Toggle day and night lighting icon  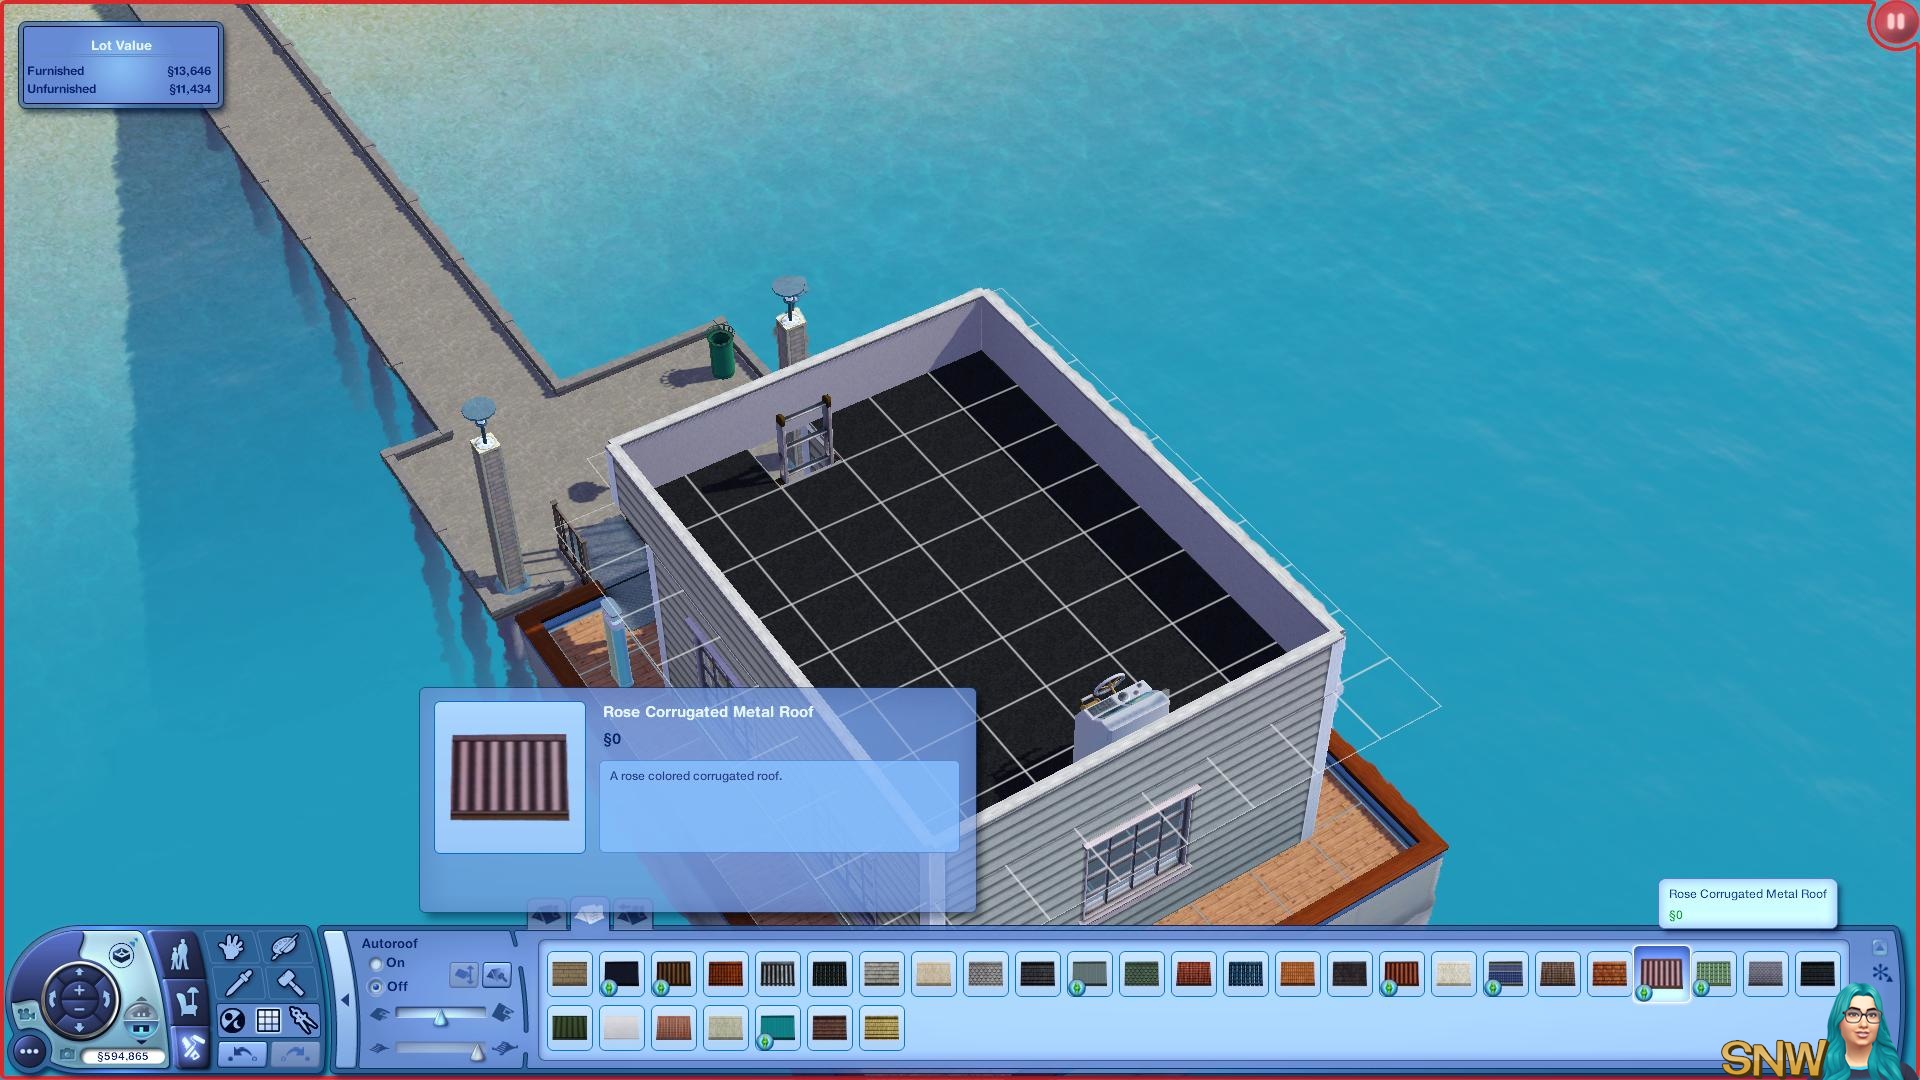tap(232, 1021)
